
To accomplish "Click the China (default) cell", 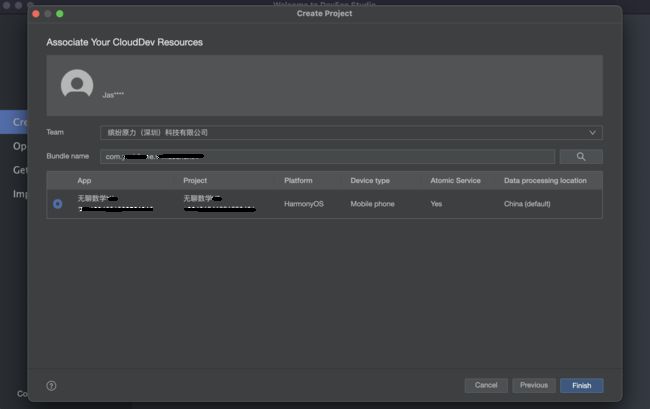I will point(527,204).
